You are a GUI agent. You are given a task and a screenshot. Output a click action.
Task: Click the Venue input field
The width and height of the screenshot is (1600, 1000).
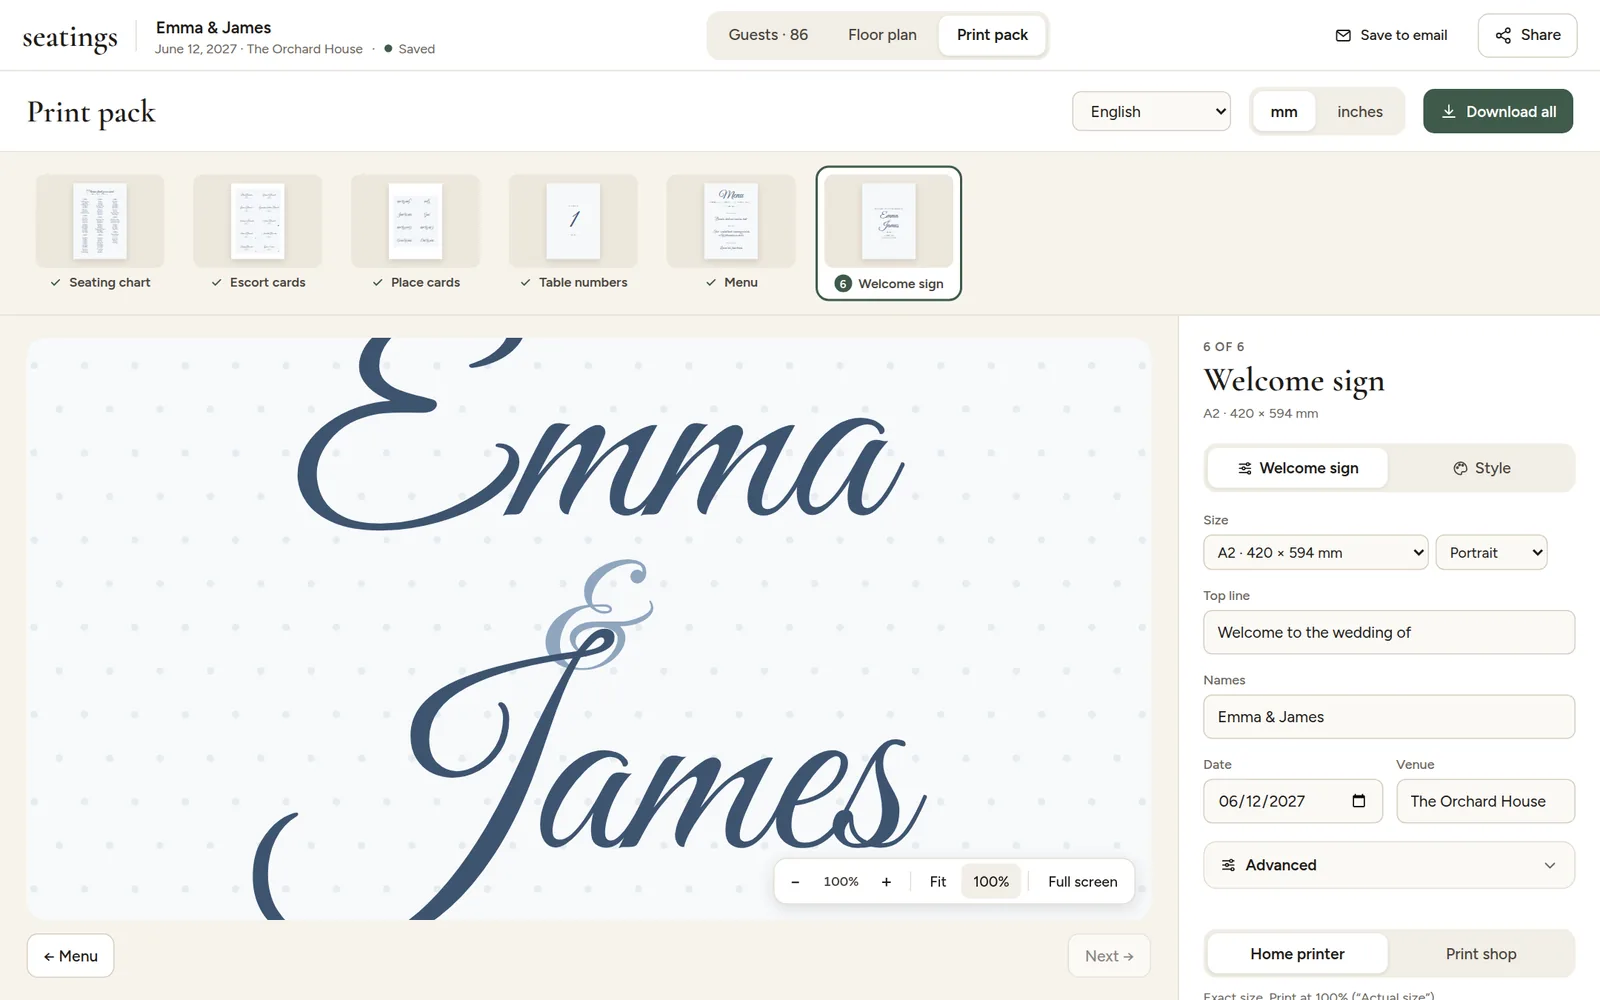tap(1485, 801)
